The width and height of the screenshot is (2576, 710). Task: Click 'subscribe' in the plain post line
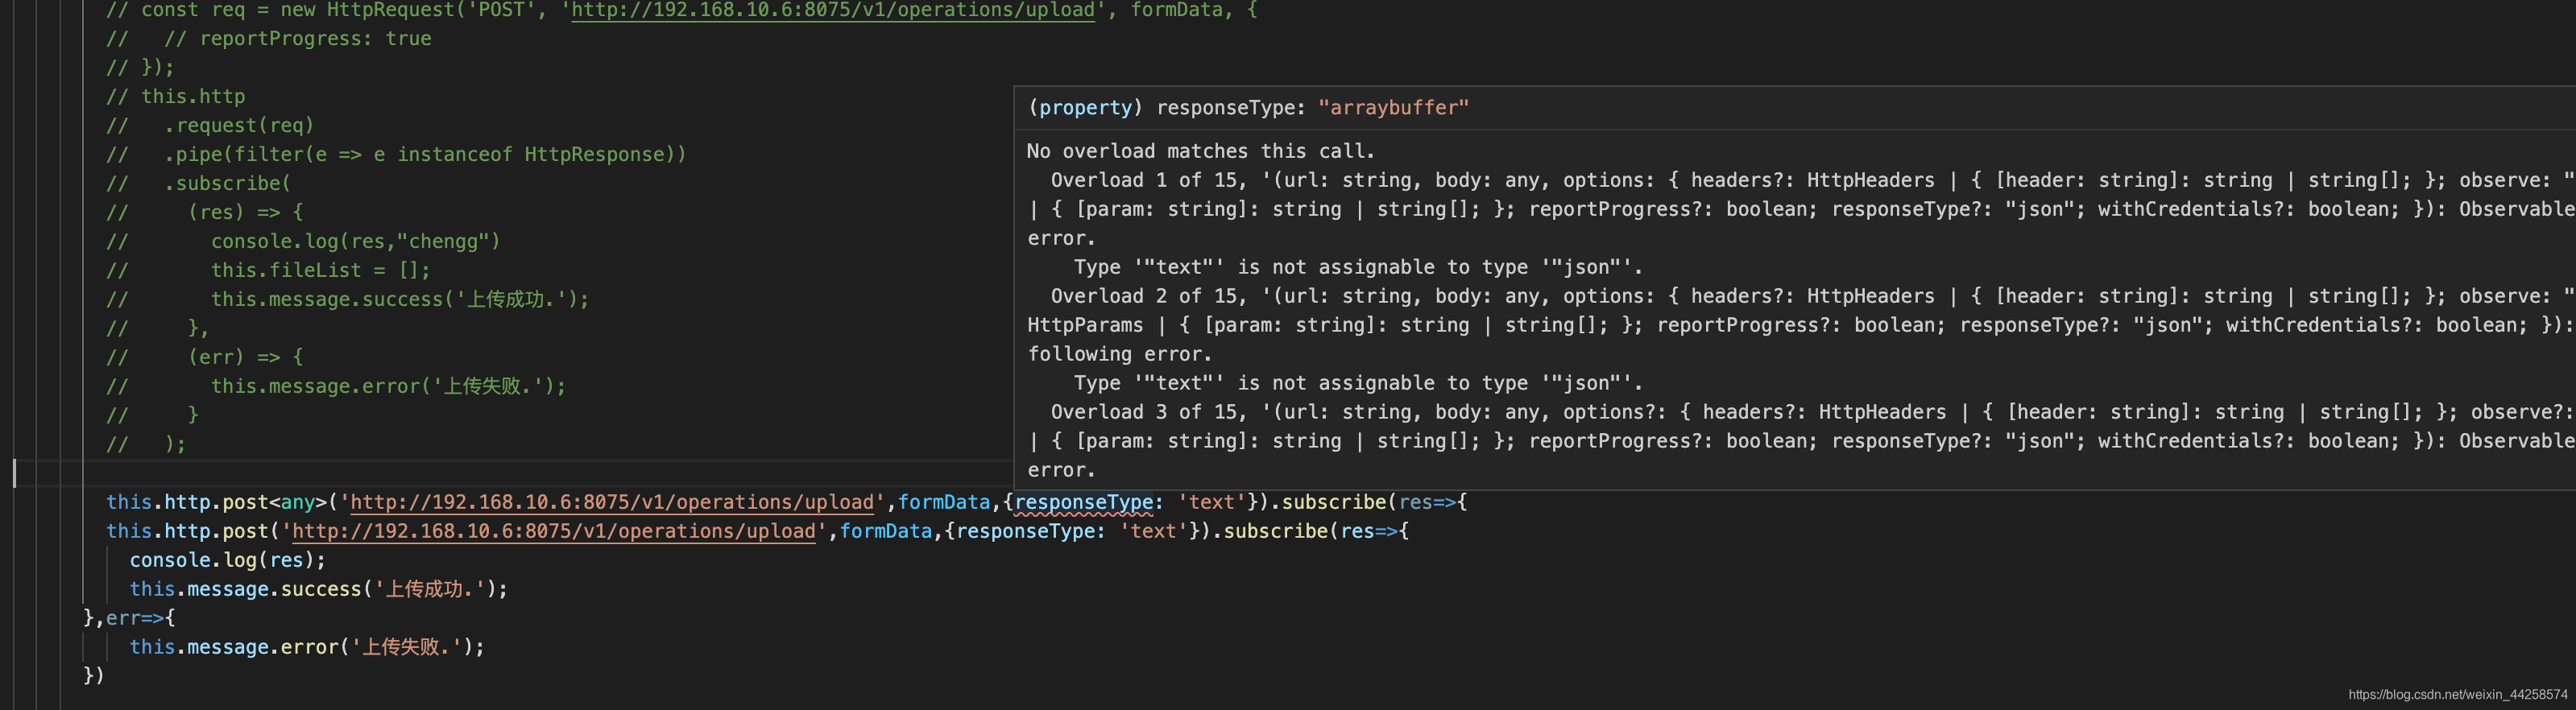1276,531
